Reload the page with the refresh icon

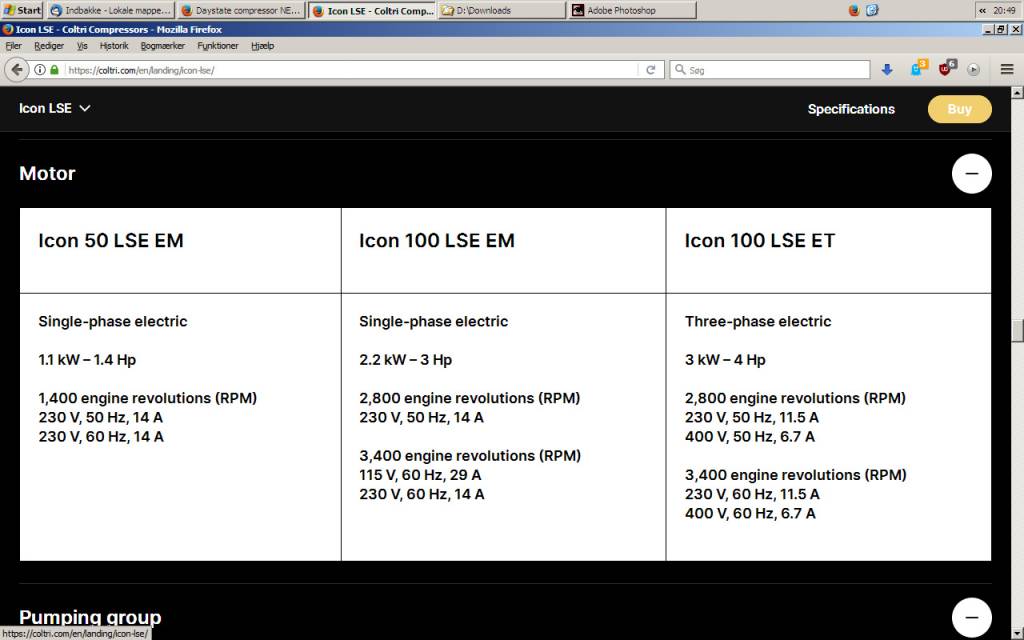(x=650, y=70)
